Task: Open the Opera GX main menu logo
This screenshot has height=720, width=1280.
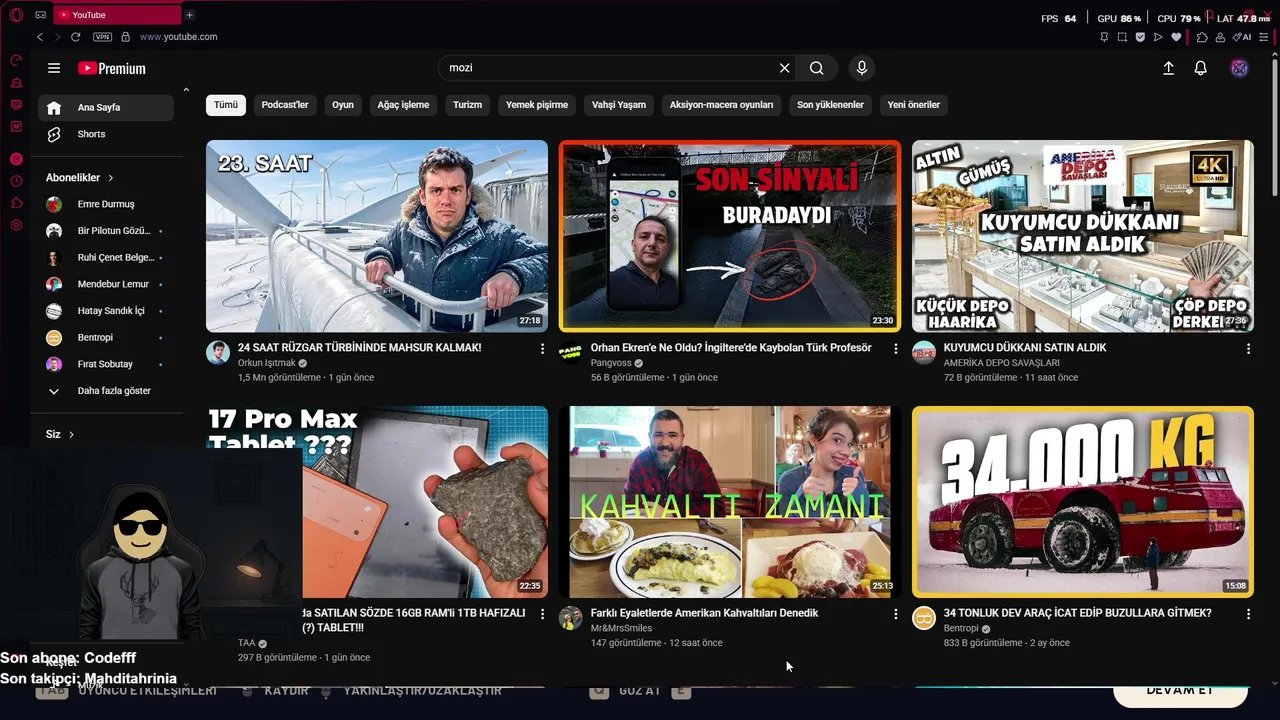Action: pyautogui.click(x=16, y=15)
